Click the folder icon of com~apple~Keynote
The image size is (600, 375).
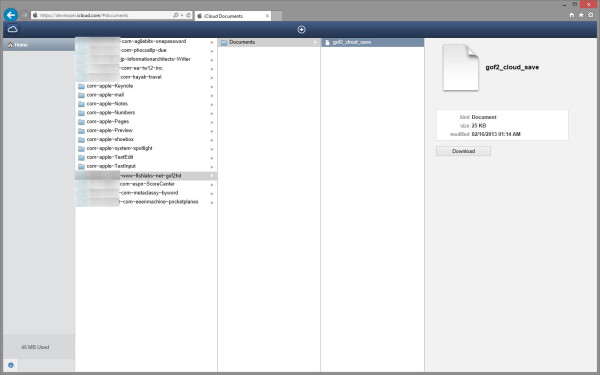pos(81,86)
